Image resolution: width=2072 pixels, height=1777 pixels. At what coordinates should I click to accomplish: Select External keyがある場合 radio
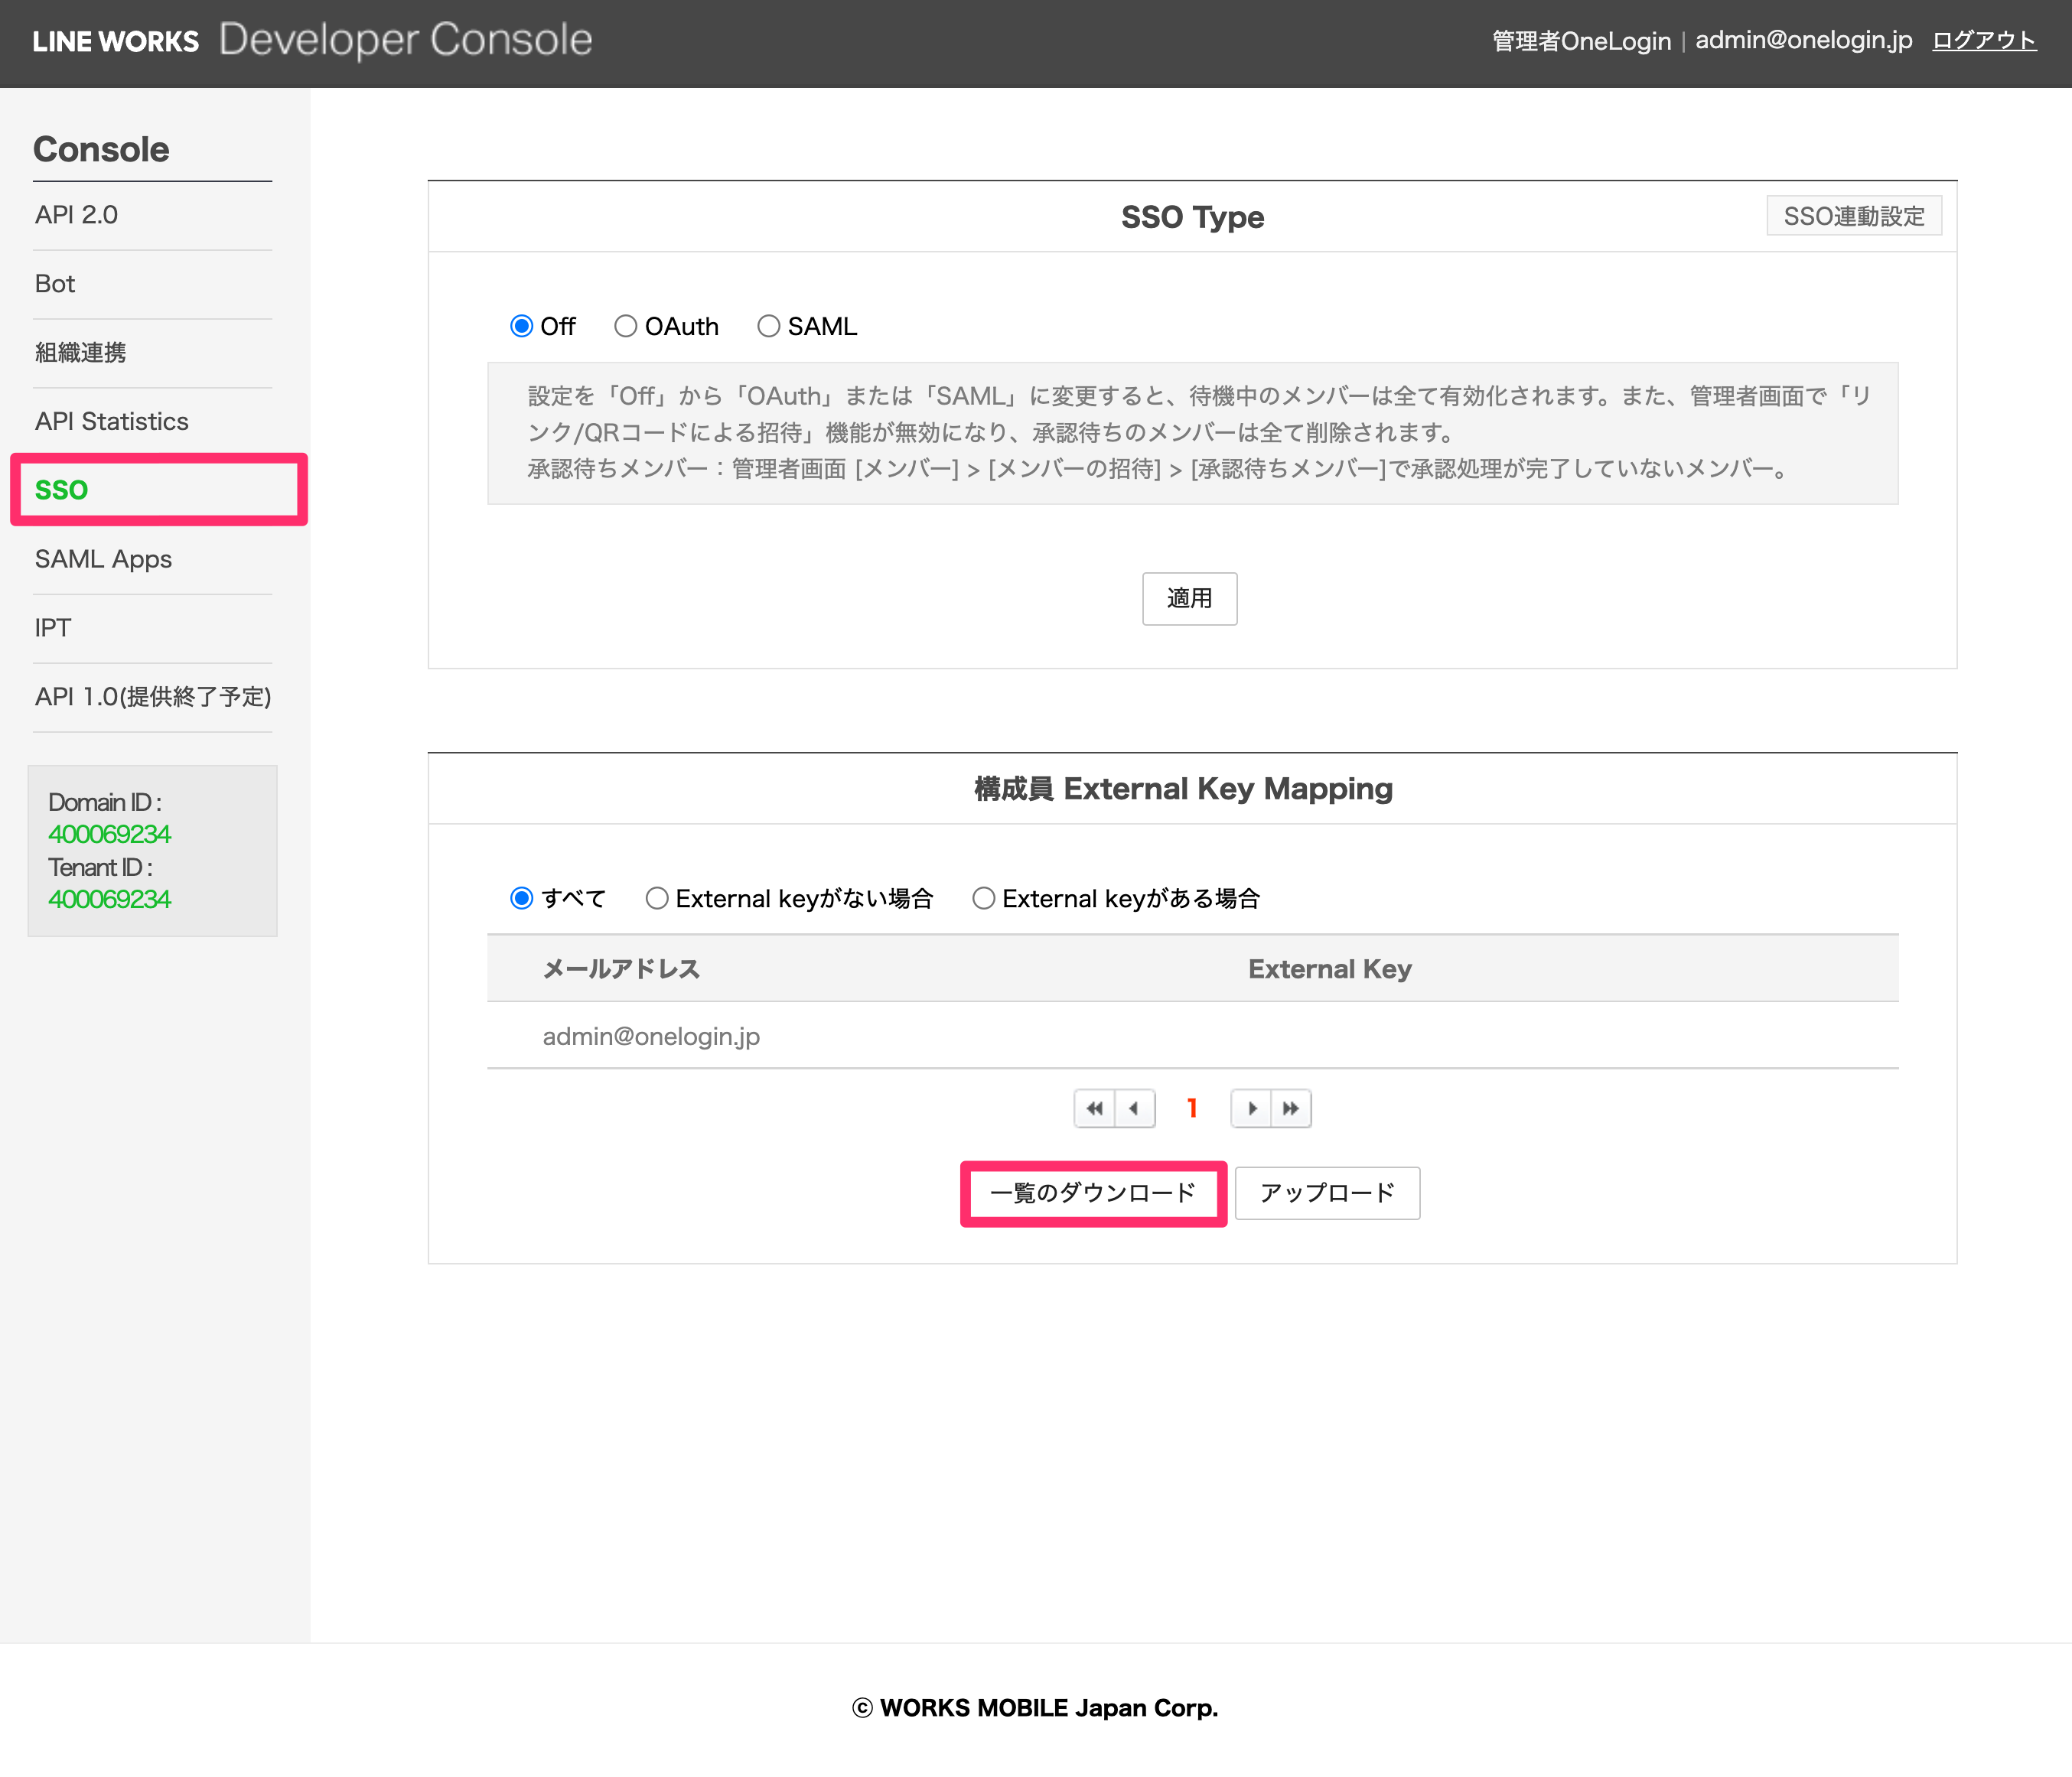(x=983, y=898)
